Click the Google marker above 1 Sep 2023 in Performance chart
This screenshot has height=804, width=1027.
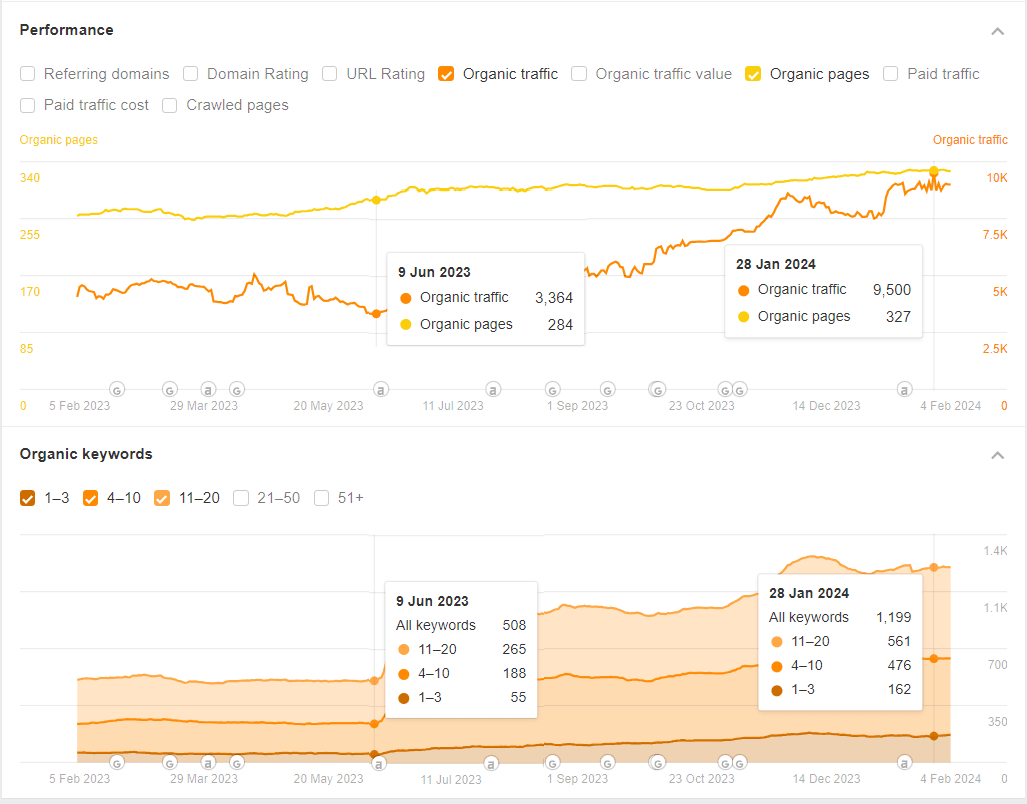[x=552, y=389]
